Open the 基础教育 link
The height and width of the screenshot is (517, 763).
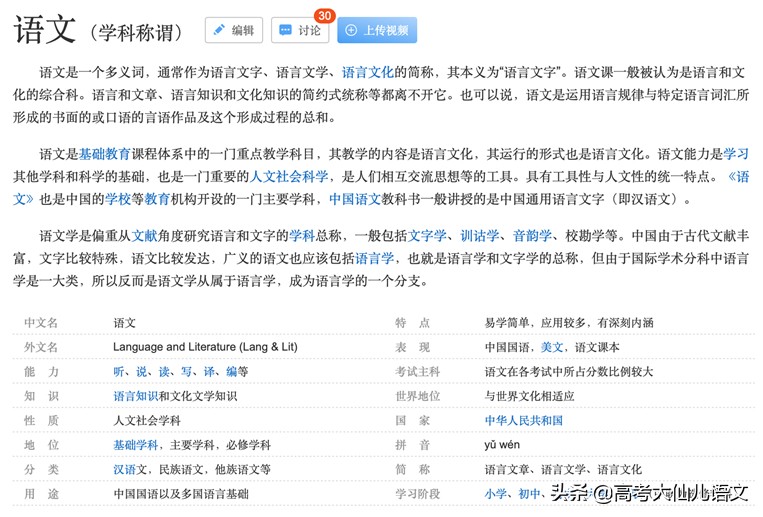105,154
